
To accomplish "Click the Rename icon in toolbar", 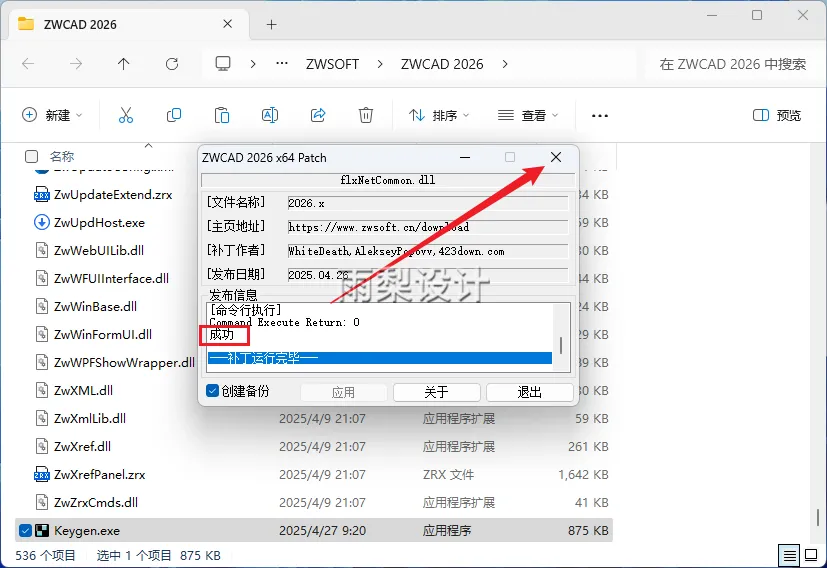I will tap(270, 115).
